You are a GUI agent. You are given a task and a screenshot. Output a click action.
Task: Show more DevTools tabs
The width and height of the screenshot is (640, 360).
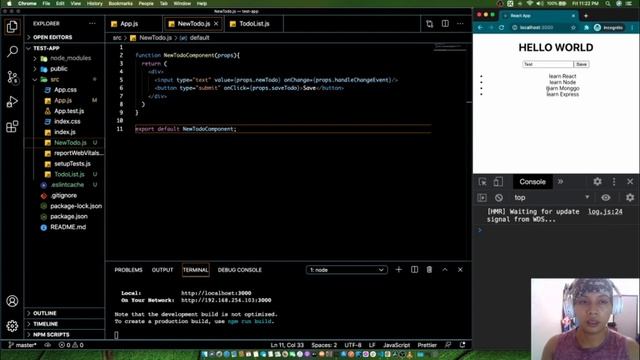(560, 182)
